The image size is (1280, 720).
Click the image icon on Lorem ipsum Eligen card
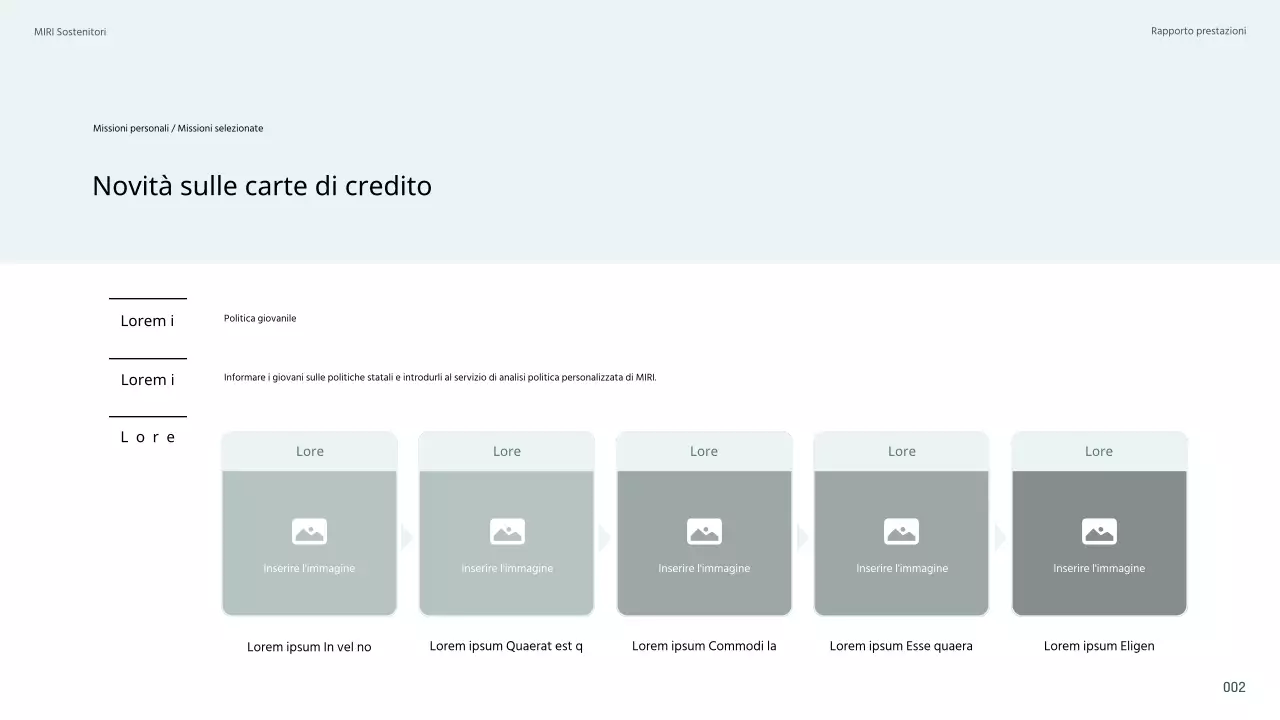tap(1099, 531)
